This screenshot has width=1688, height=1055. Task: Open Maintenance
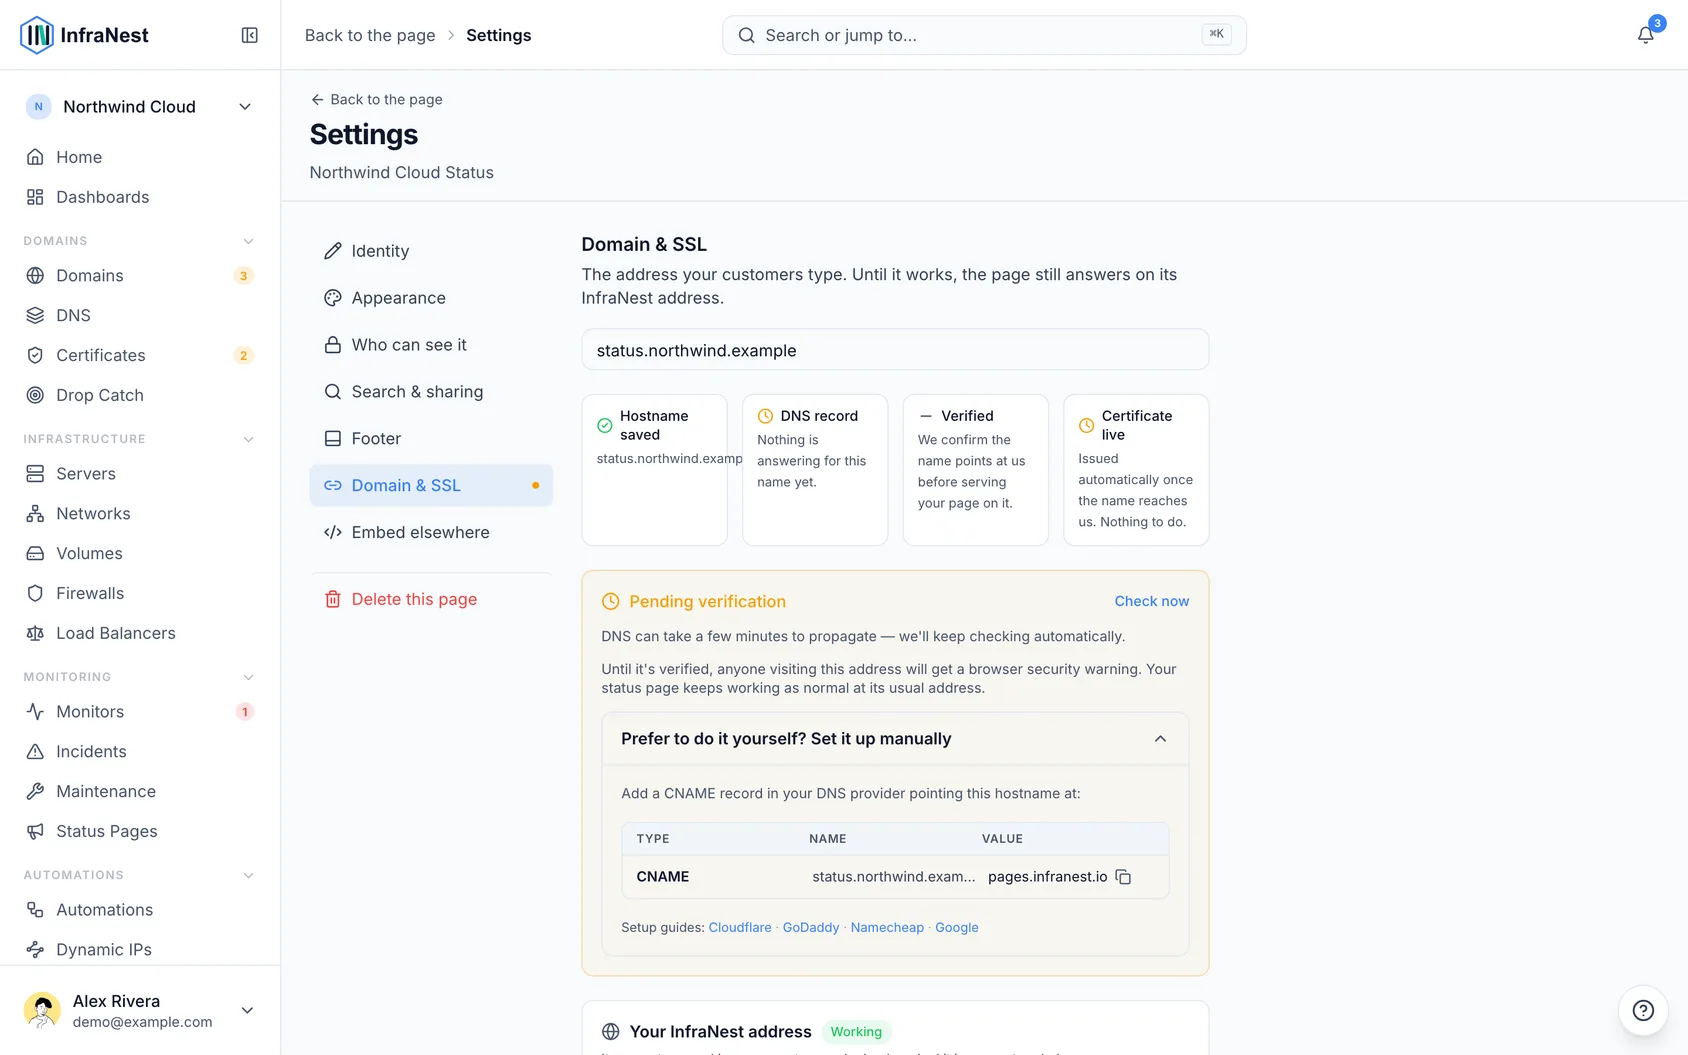(140, 791)
